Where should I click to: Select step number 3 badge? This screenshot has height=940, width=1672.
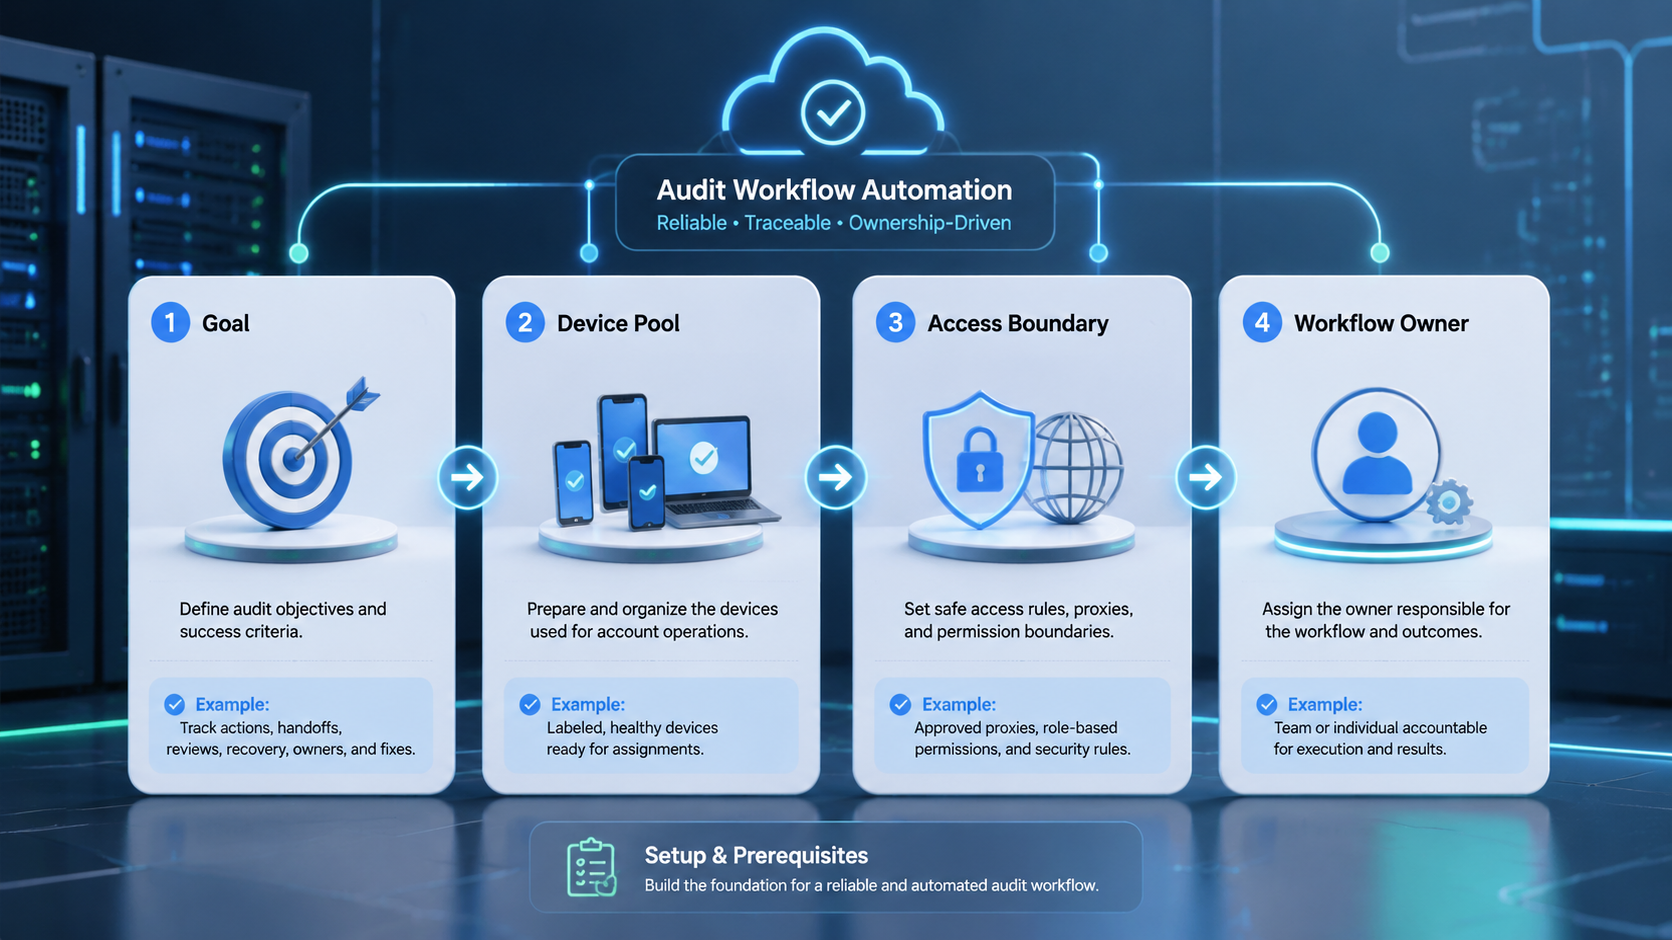[x=895, y=323]
